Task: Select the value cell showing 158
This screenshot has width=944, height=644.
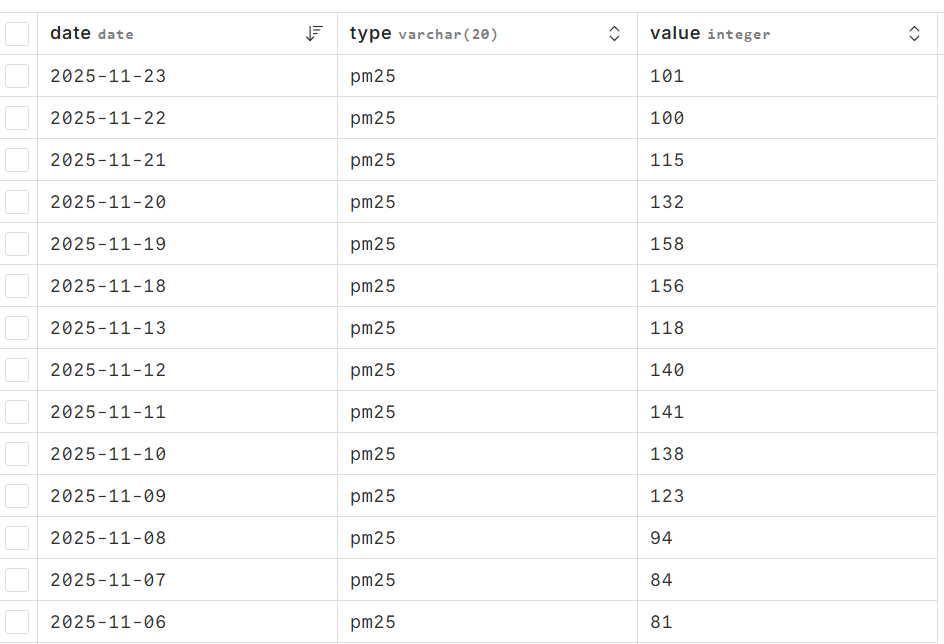Action: [667, 244]
